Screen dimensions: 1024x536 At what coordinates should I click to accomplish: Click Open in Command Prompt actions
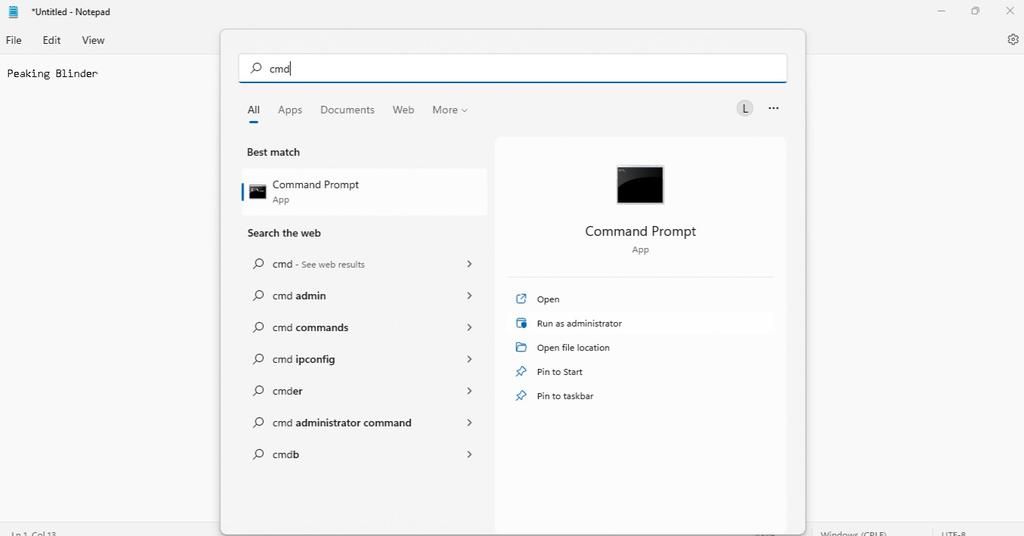tap(548, 299)
